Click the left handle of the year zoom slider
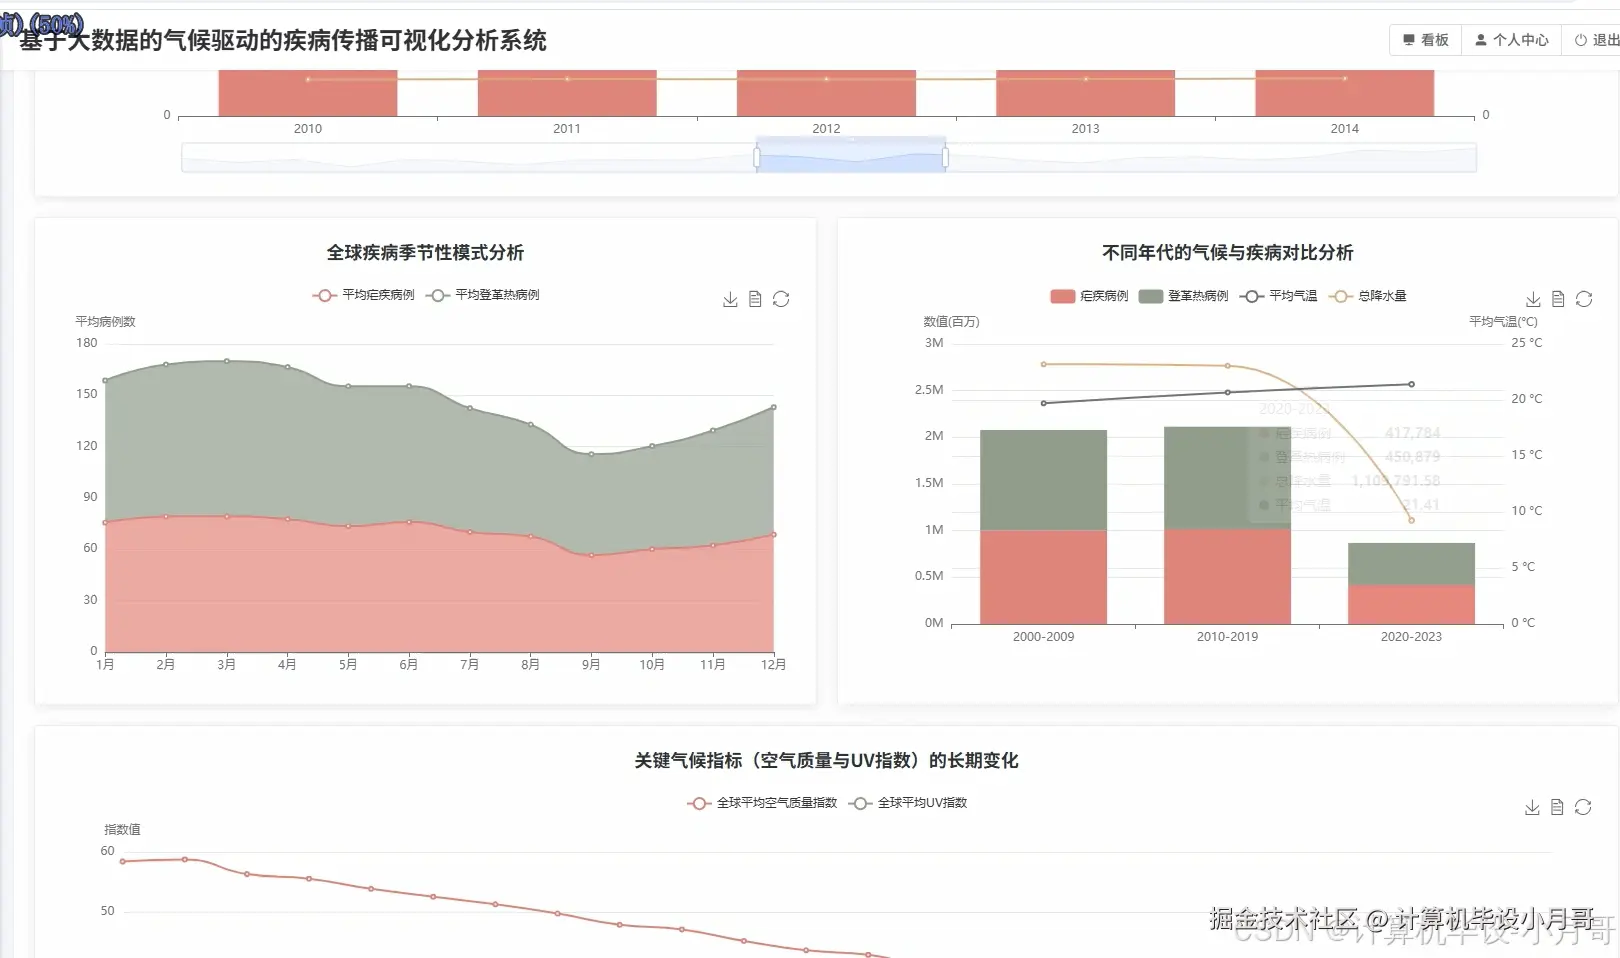 (x=757, y=157)
